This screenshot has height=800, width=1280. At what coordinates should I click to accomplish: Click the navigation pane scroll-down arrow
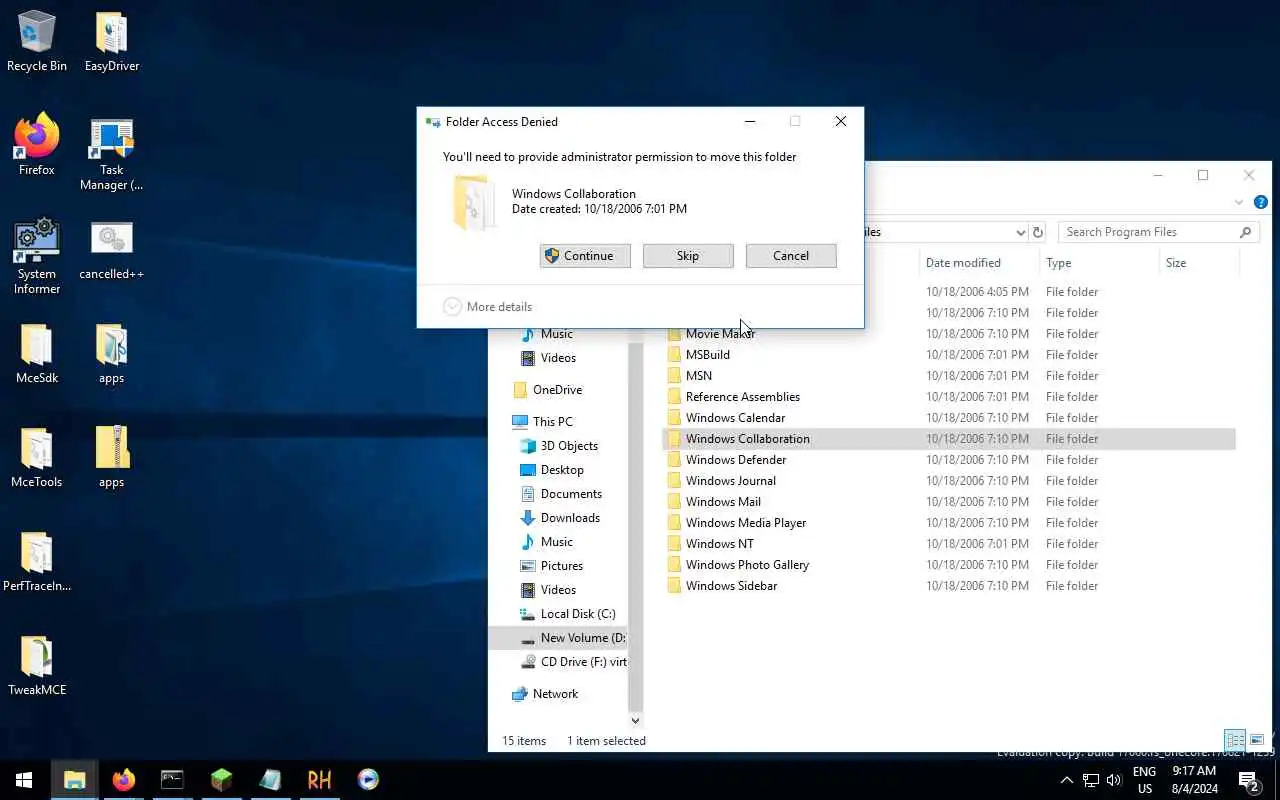[x=635, y=720]
